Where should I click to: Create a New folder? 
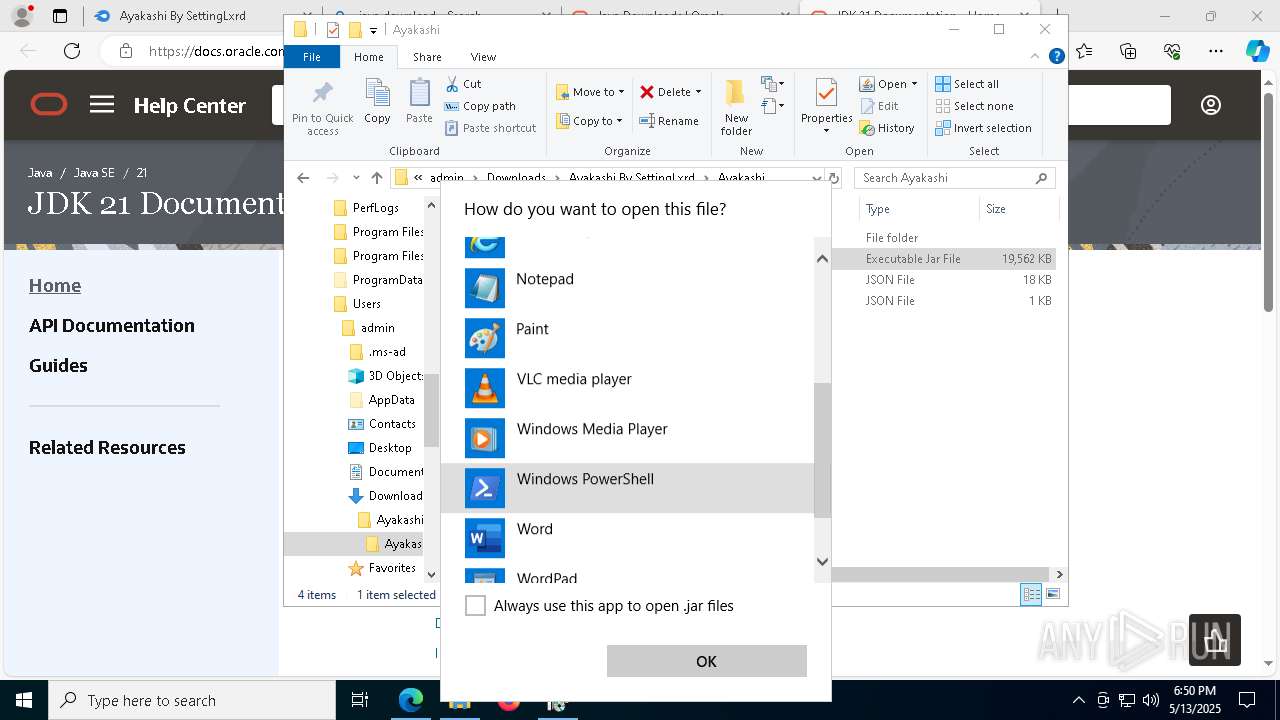[736, 108]
